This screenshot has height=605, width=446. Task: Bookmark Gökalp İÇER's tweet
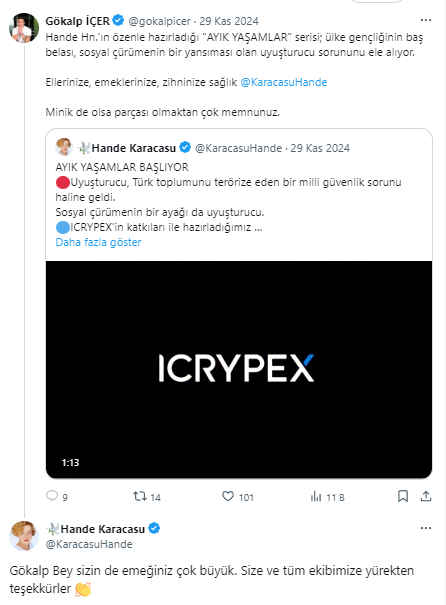click(x=403, y=496)
